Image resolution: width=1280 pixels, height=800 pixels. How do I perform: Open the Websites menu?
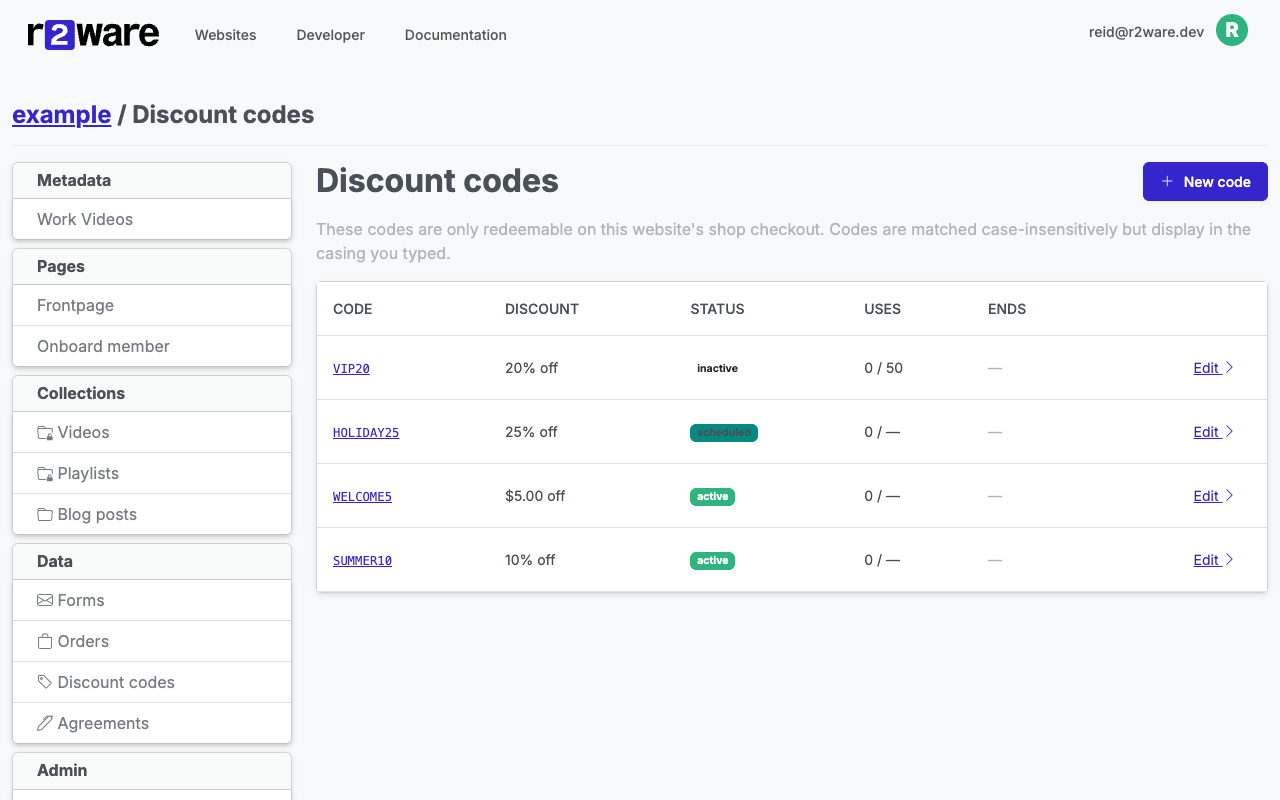coord(225,35)
